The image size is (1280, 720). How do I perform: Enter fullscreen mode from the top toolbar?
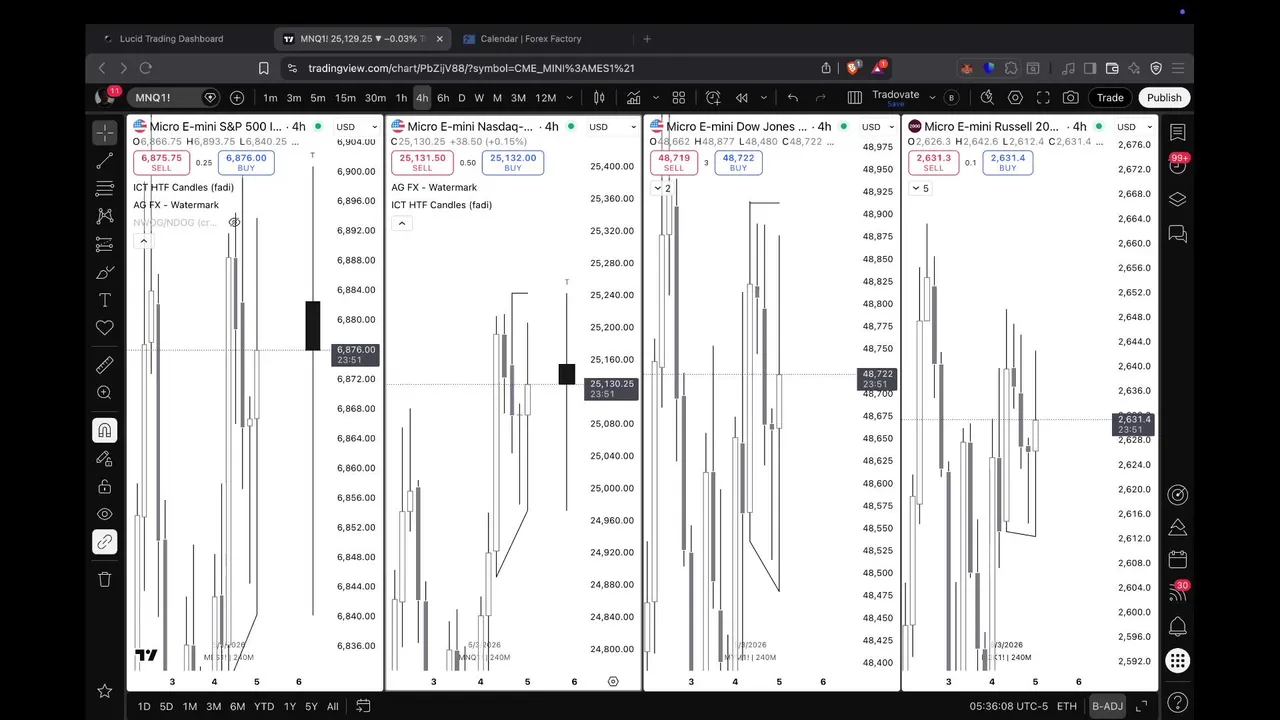(x=1043, y=97)
